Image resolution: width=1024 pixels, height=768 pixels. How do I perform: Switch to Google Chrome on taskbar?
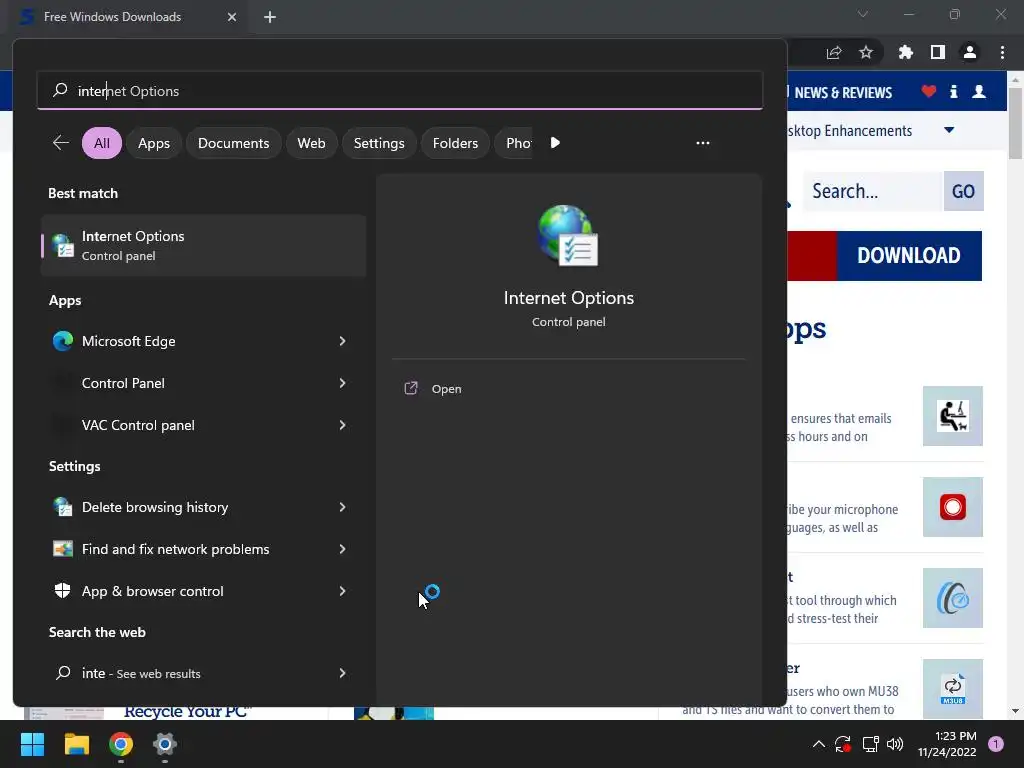click(x=121, y=744)
